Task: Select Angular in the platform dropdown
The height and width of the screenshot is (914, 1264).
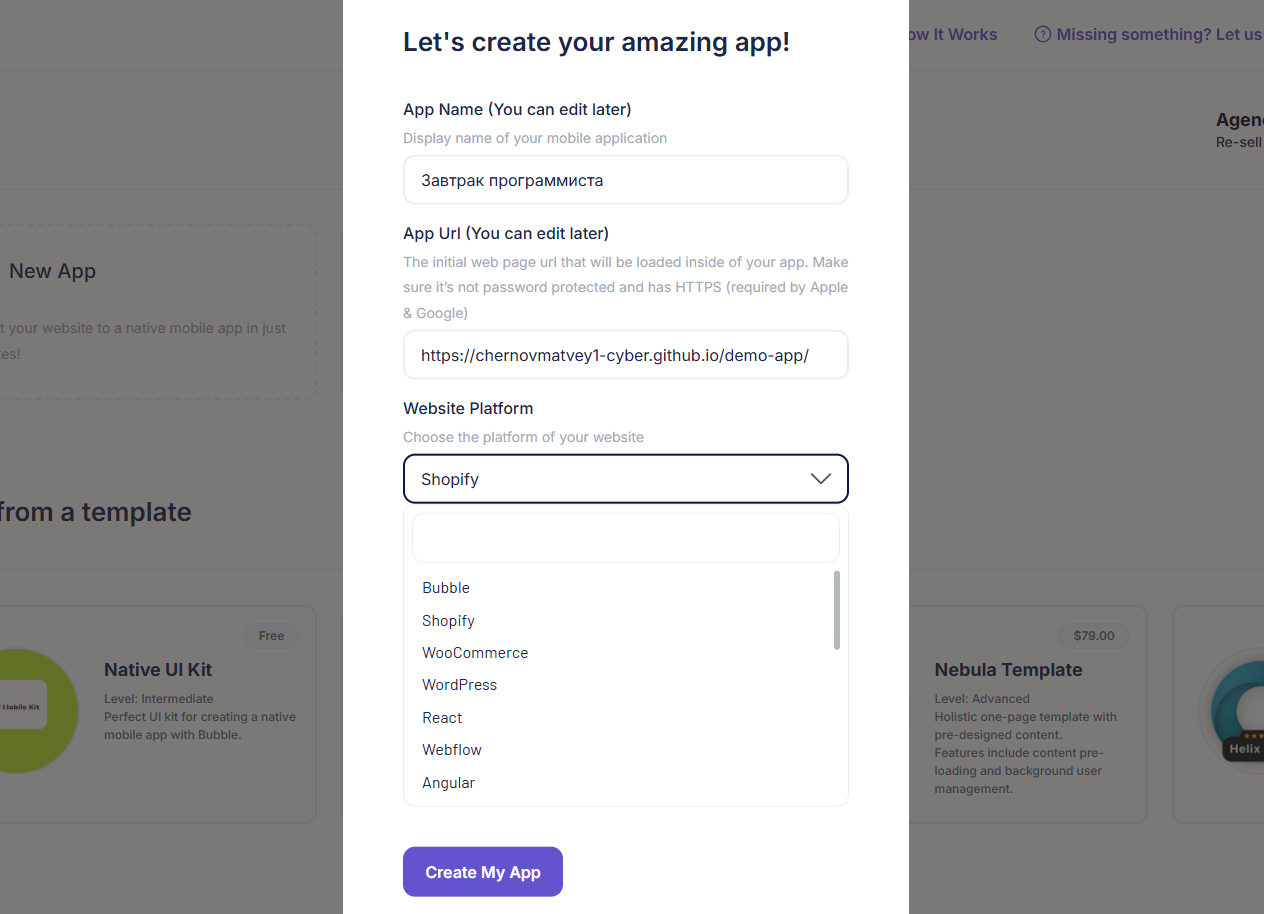Action: coord(448,783)
